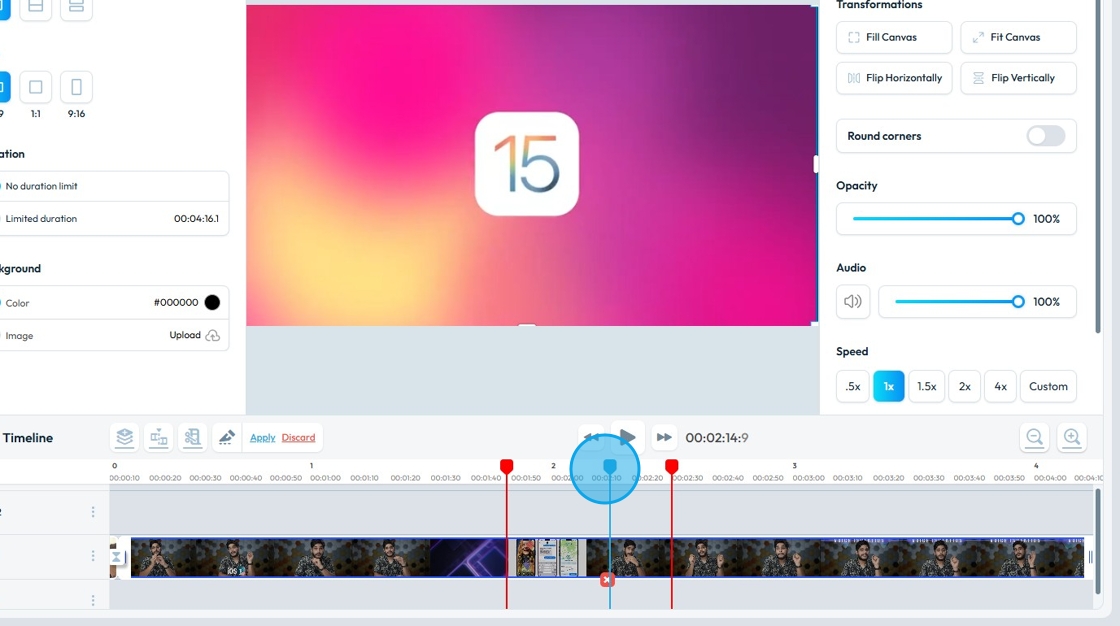Click Flip Horizontally button
This screenshot has height=626, width=1120.
894,78
